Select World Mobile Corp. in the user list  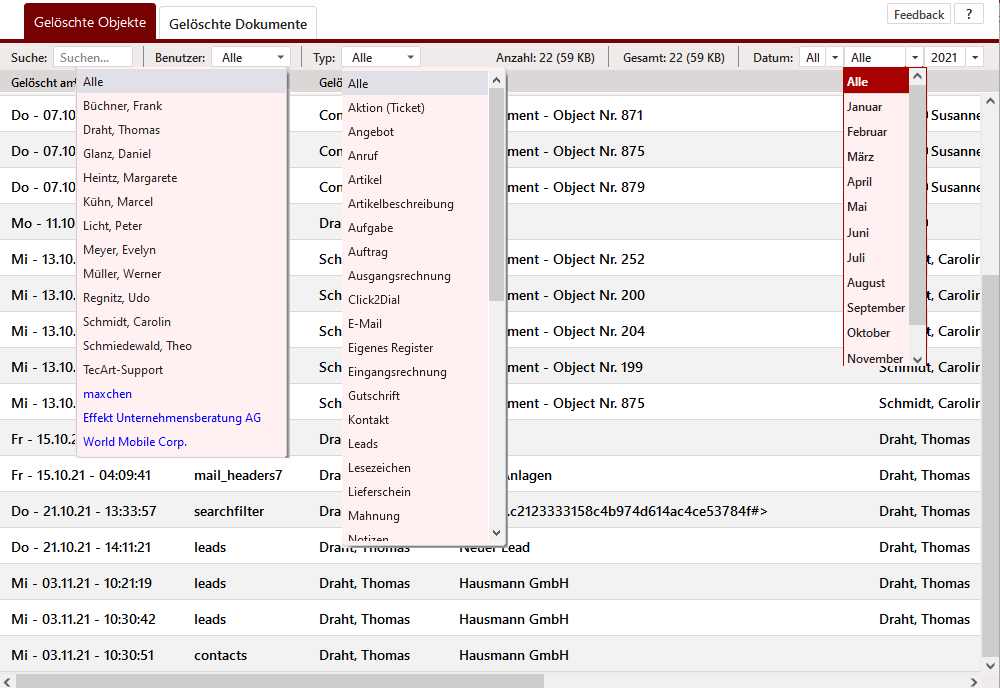135,442
